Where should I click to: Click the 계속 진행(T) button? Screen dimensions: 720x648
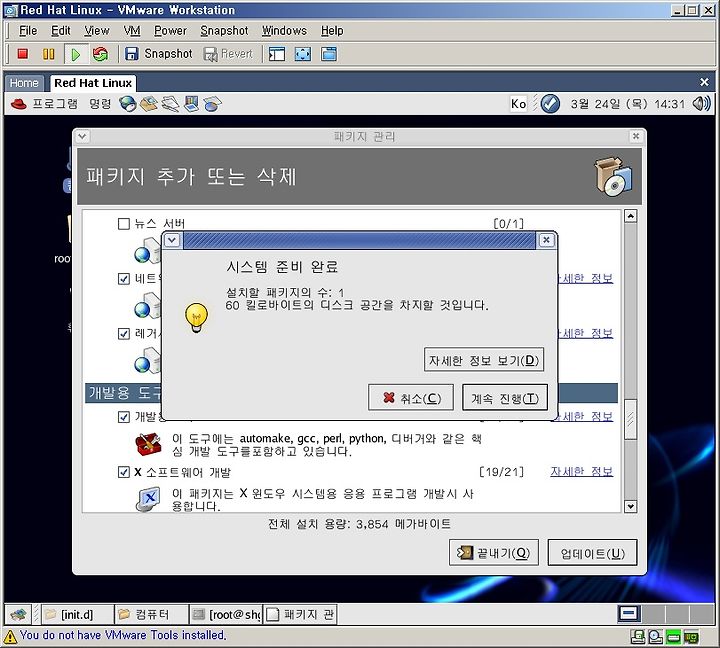[x=505, y=398]
